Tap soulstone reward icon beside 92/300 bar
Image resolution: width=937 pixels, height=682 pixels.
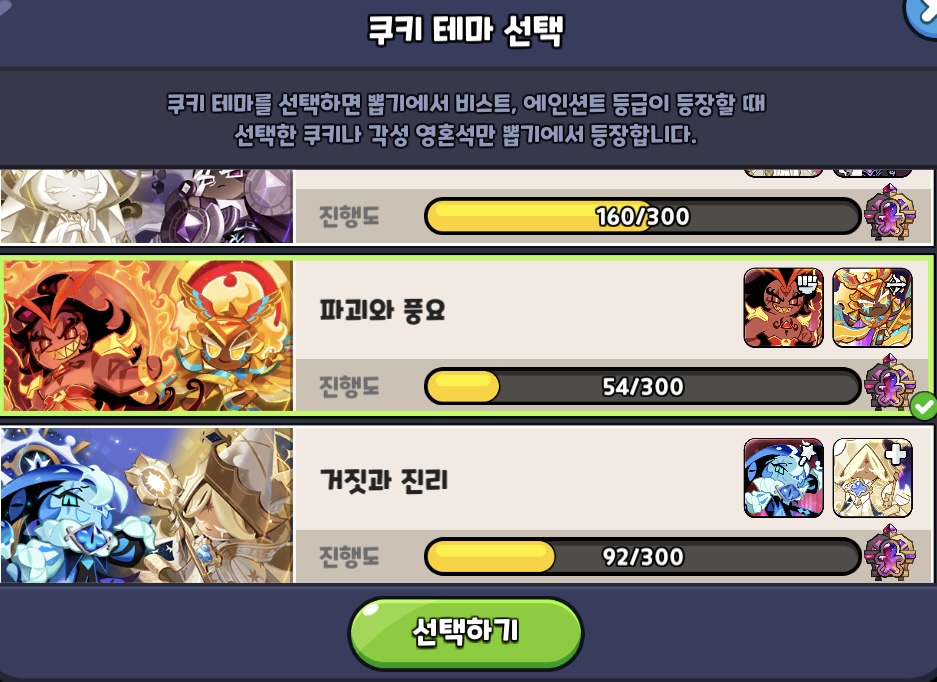890,552
